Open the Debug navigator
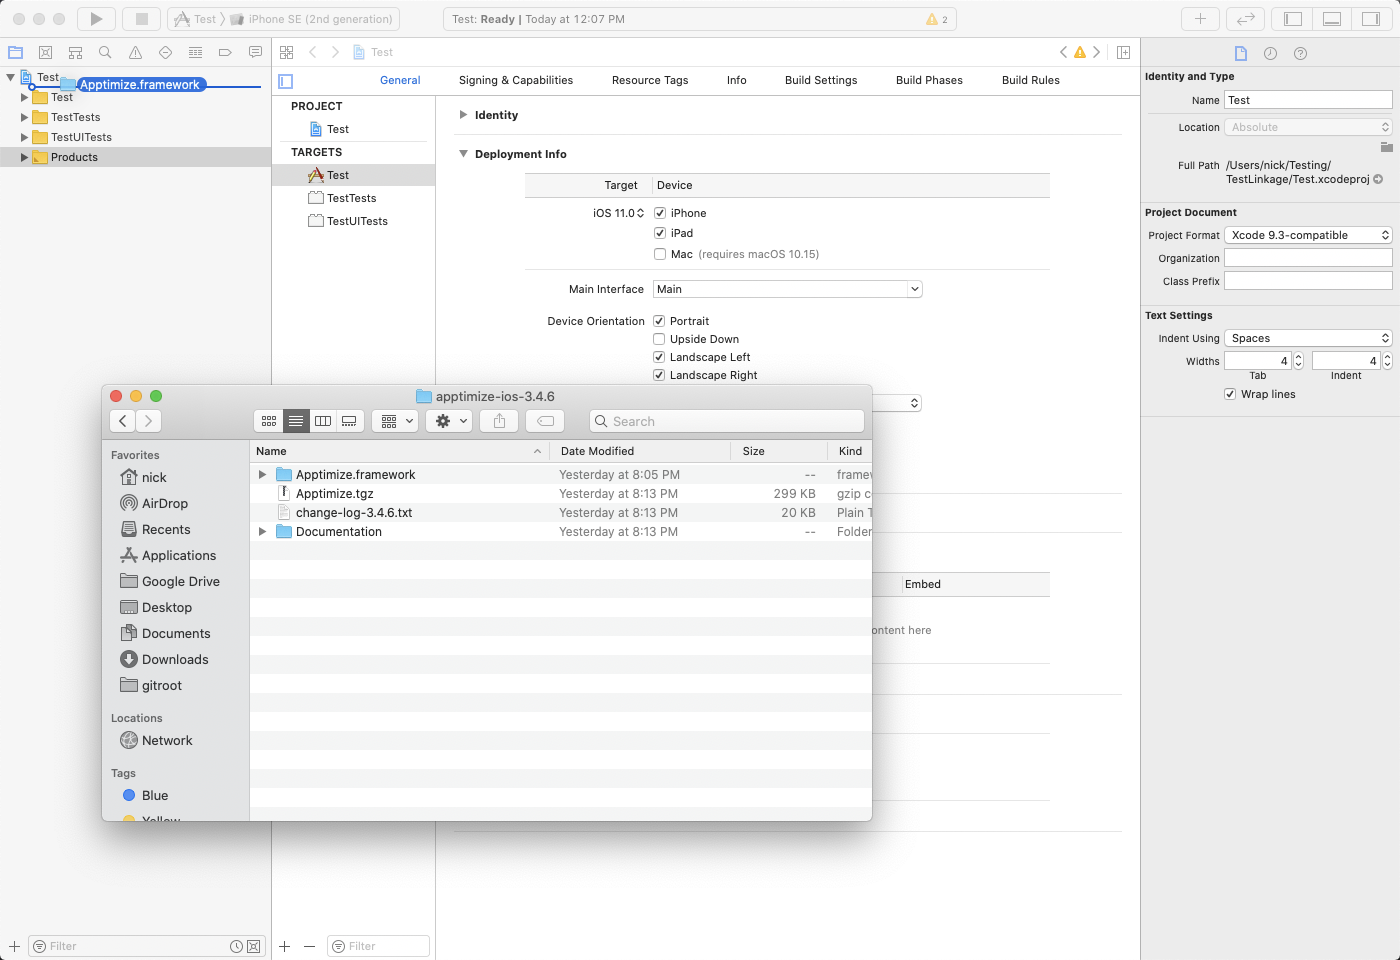This screenshot has width=1400, height=960. tap(195, 52)
